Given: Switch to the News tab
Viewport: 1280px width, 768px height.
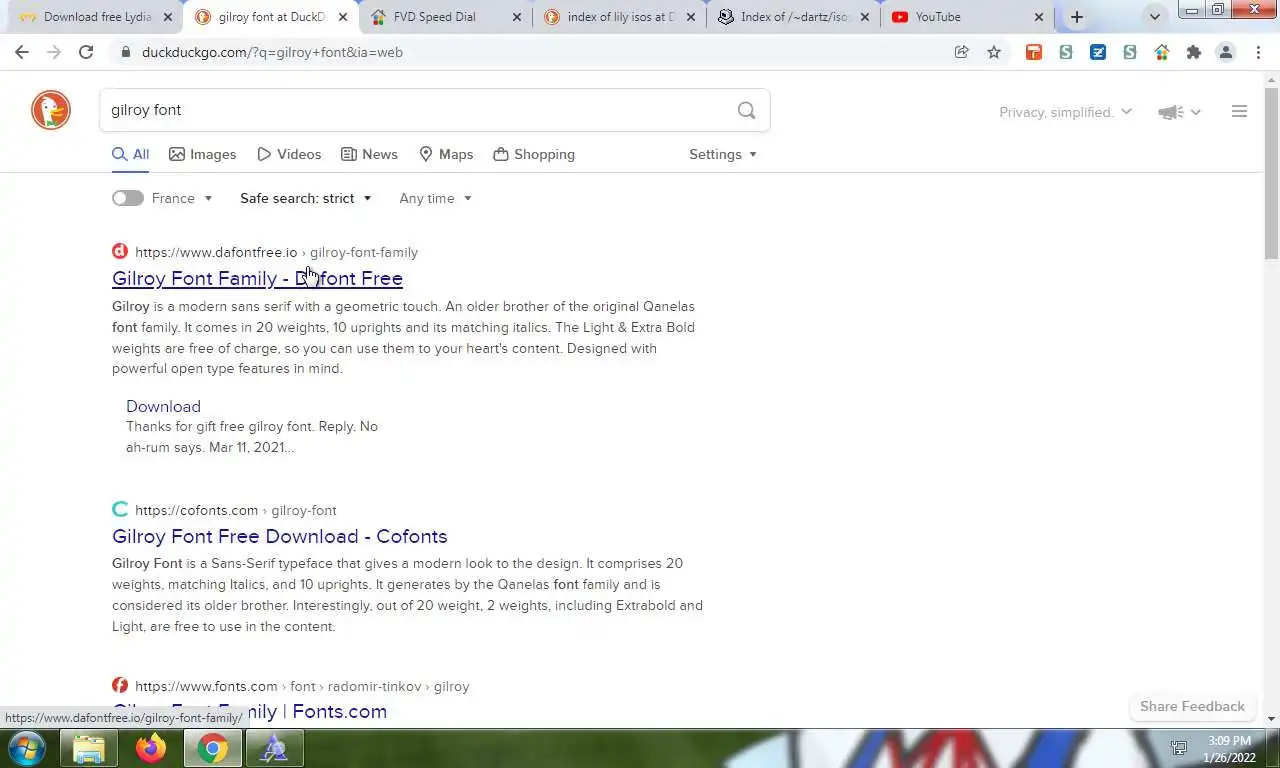Looking at the screenshot, I should [369, 154].
